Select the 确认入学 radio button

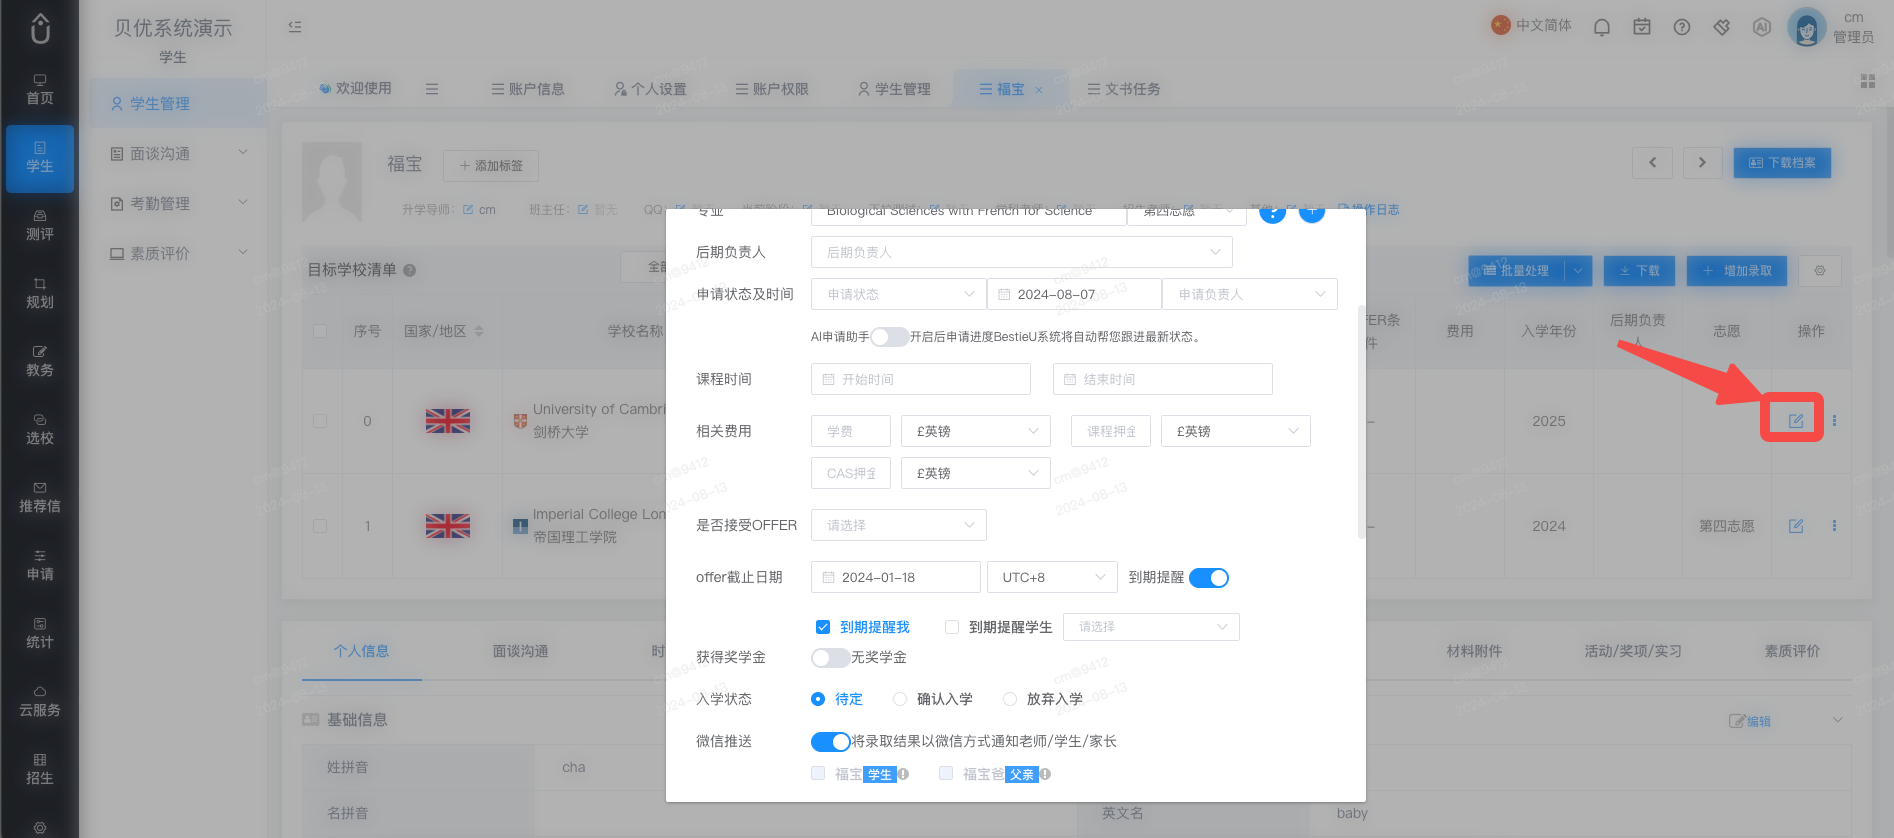pos(900,699)
